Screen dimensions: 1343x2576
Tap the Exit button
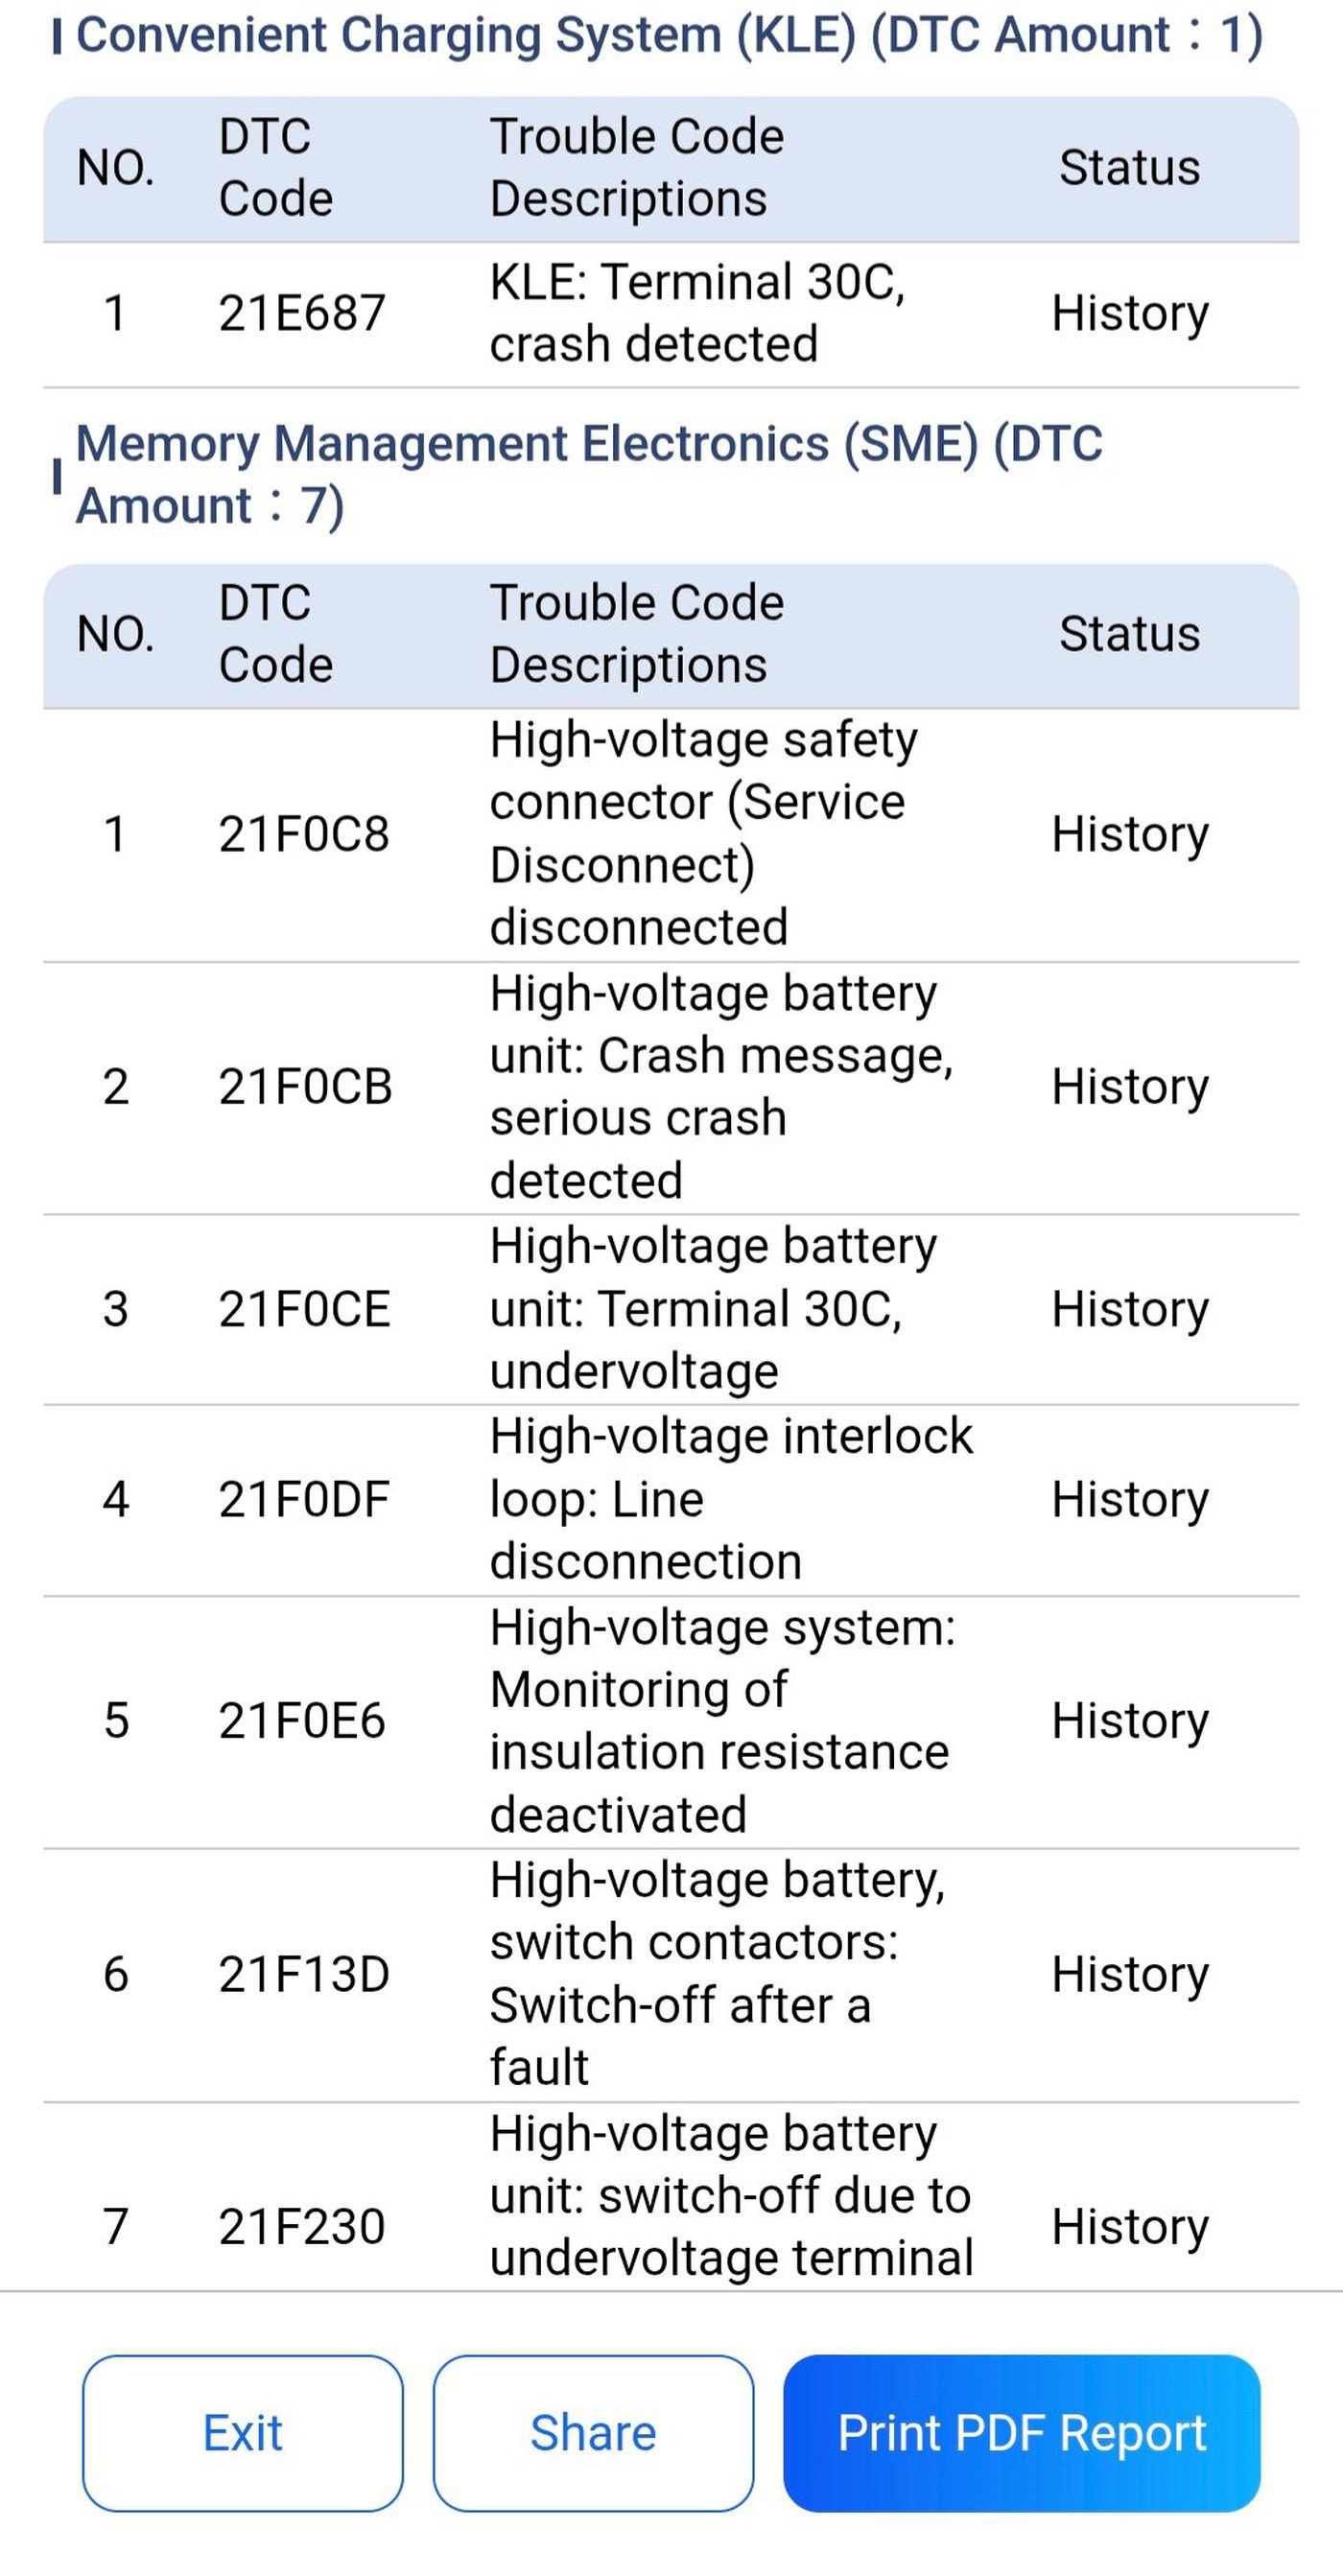coord(243,2432)
